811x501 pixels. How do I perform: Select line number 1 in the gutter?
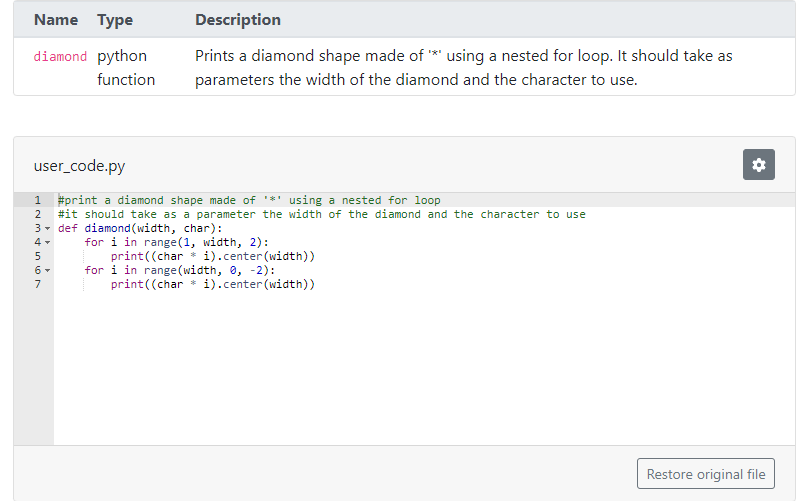click(x=37, y=200)
